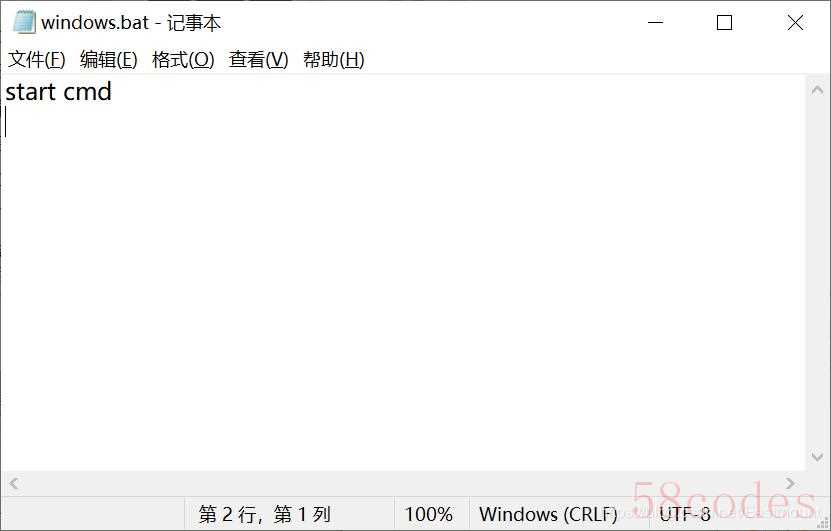This screenshot has height=531, width=831.
Task: Click the 100% zoom level in status bar
Action: click(x=429, y=514)
